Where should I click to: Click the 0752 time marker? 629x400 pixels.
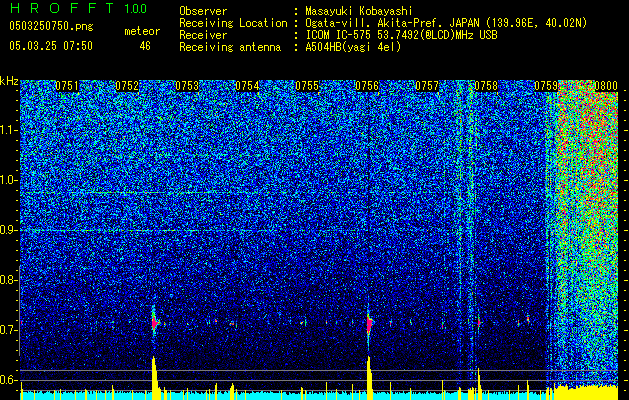tap(127, 86)
